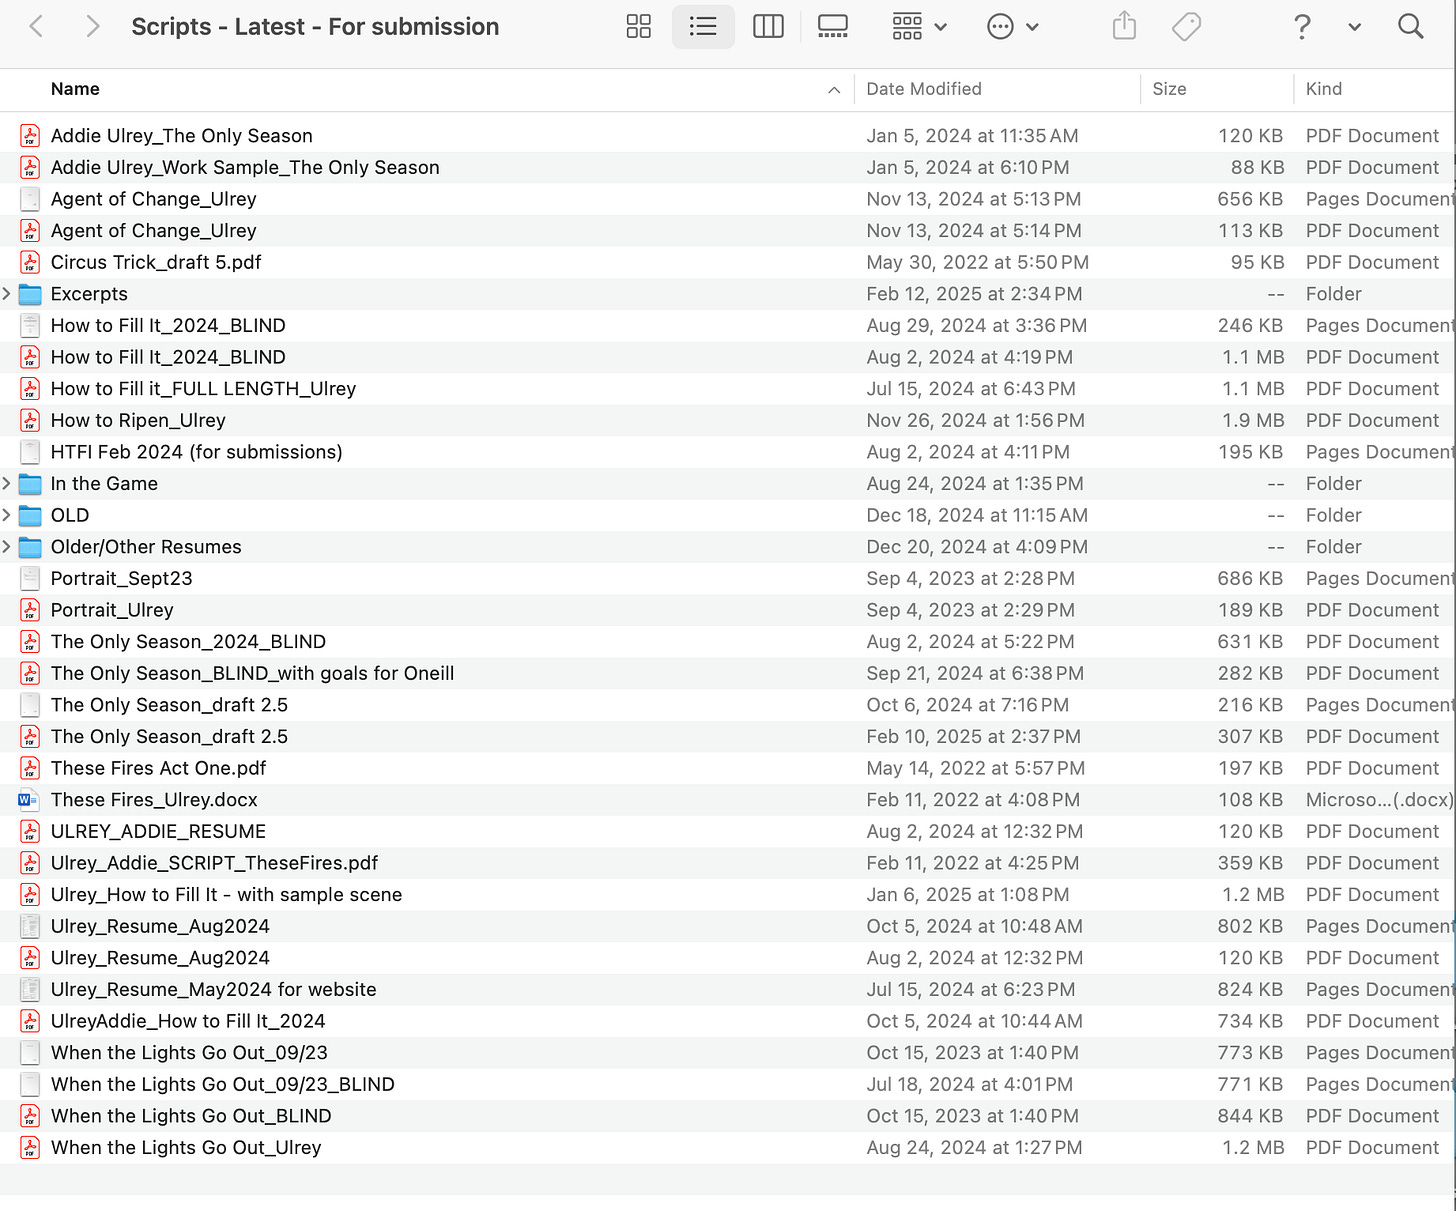1456x1211 pixels.
Task: Click the OLD folder icon
Action: click(x=30, y=516)
